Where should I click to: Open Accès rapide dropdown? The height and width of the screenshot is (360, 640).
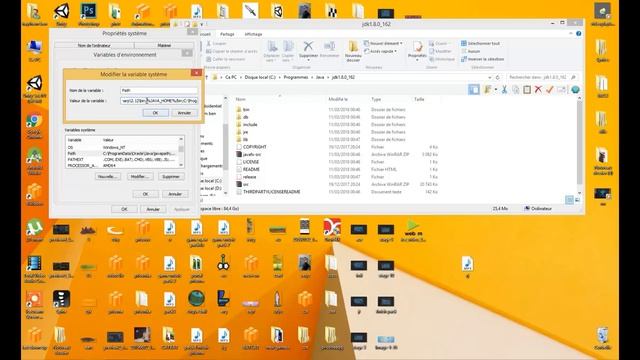[380, 51]
